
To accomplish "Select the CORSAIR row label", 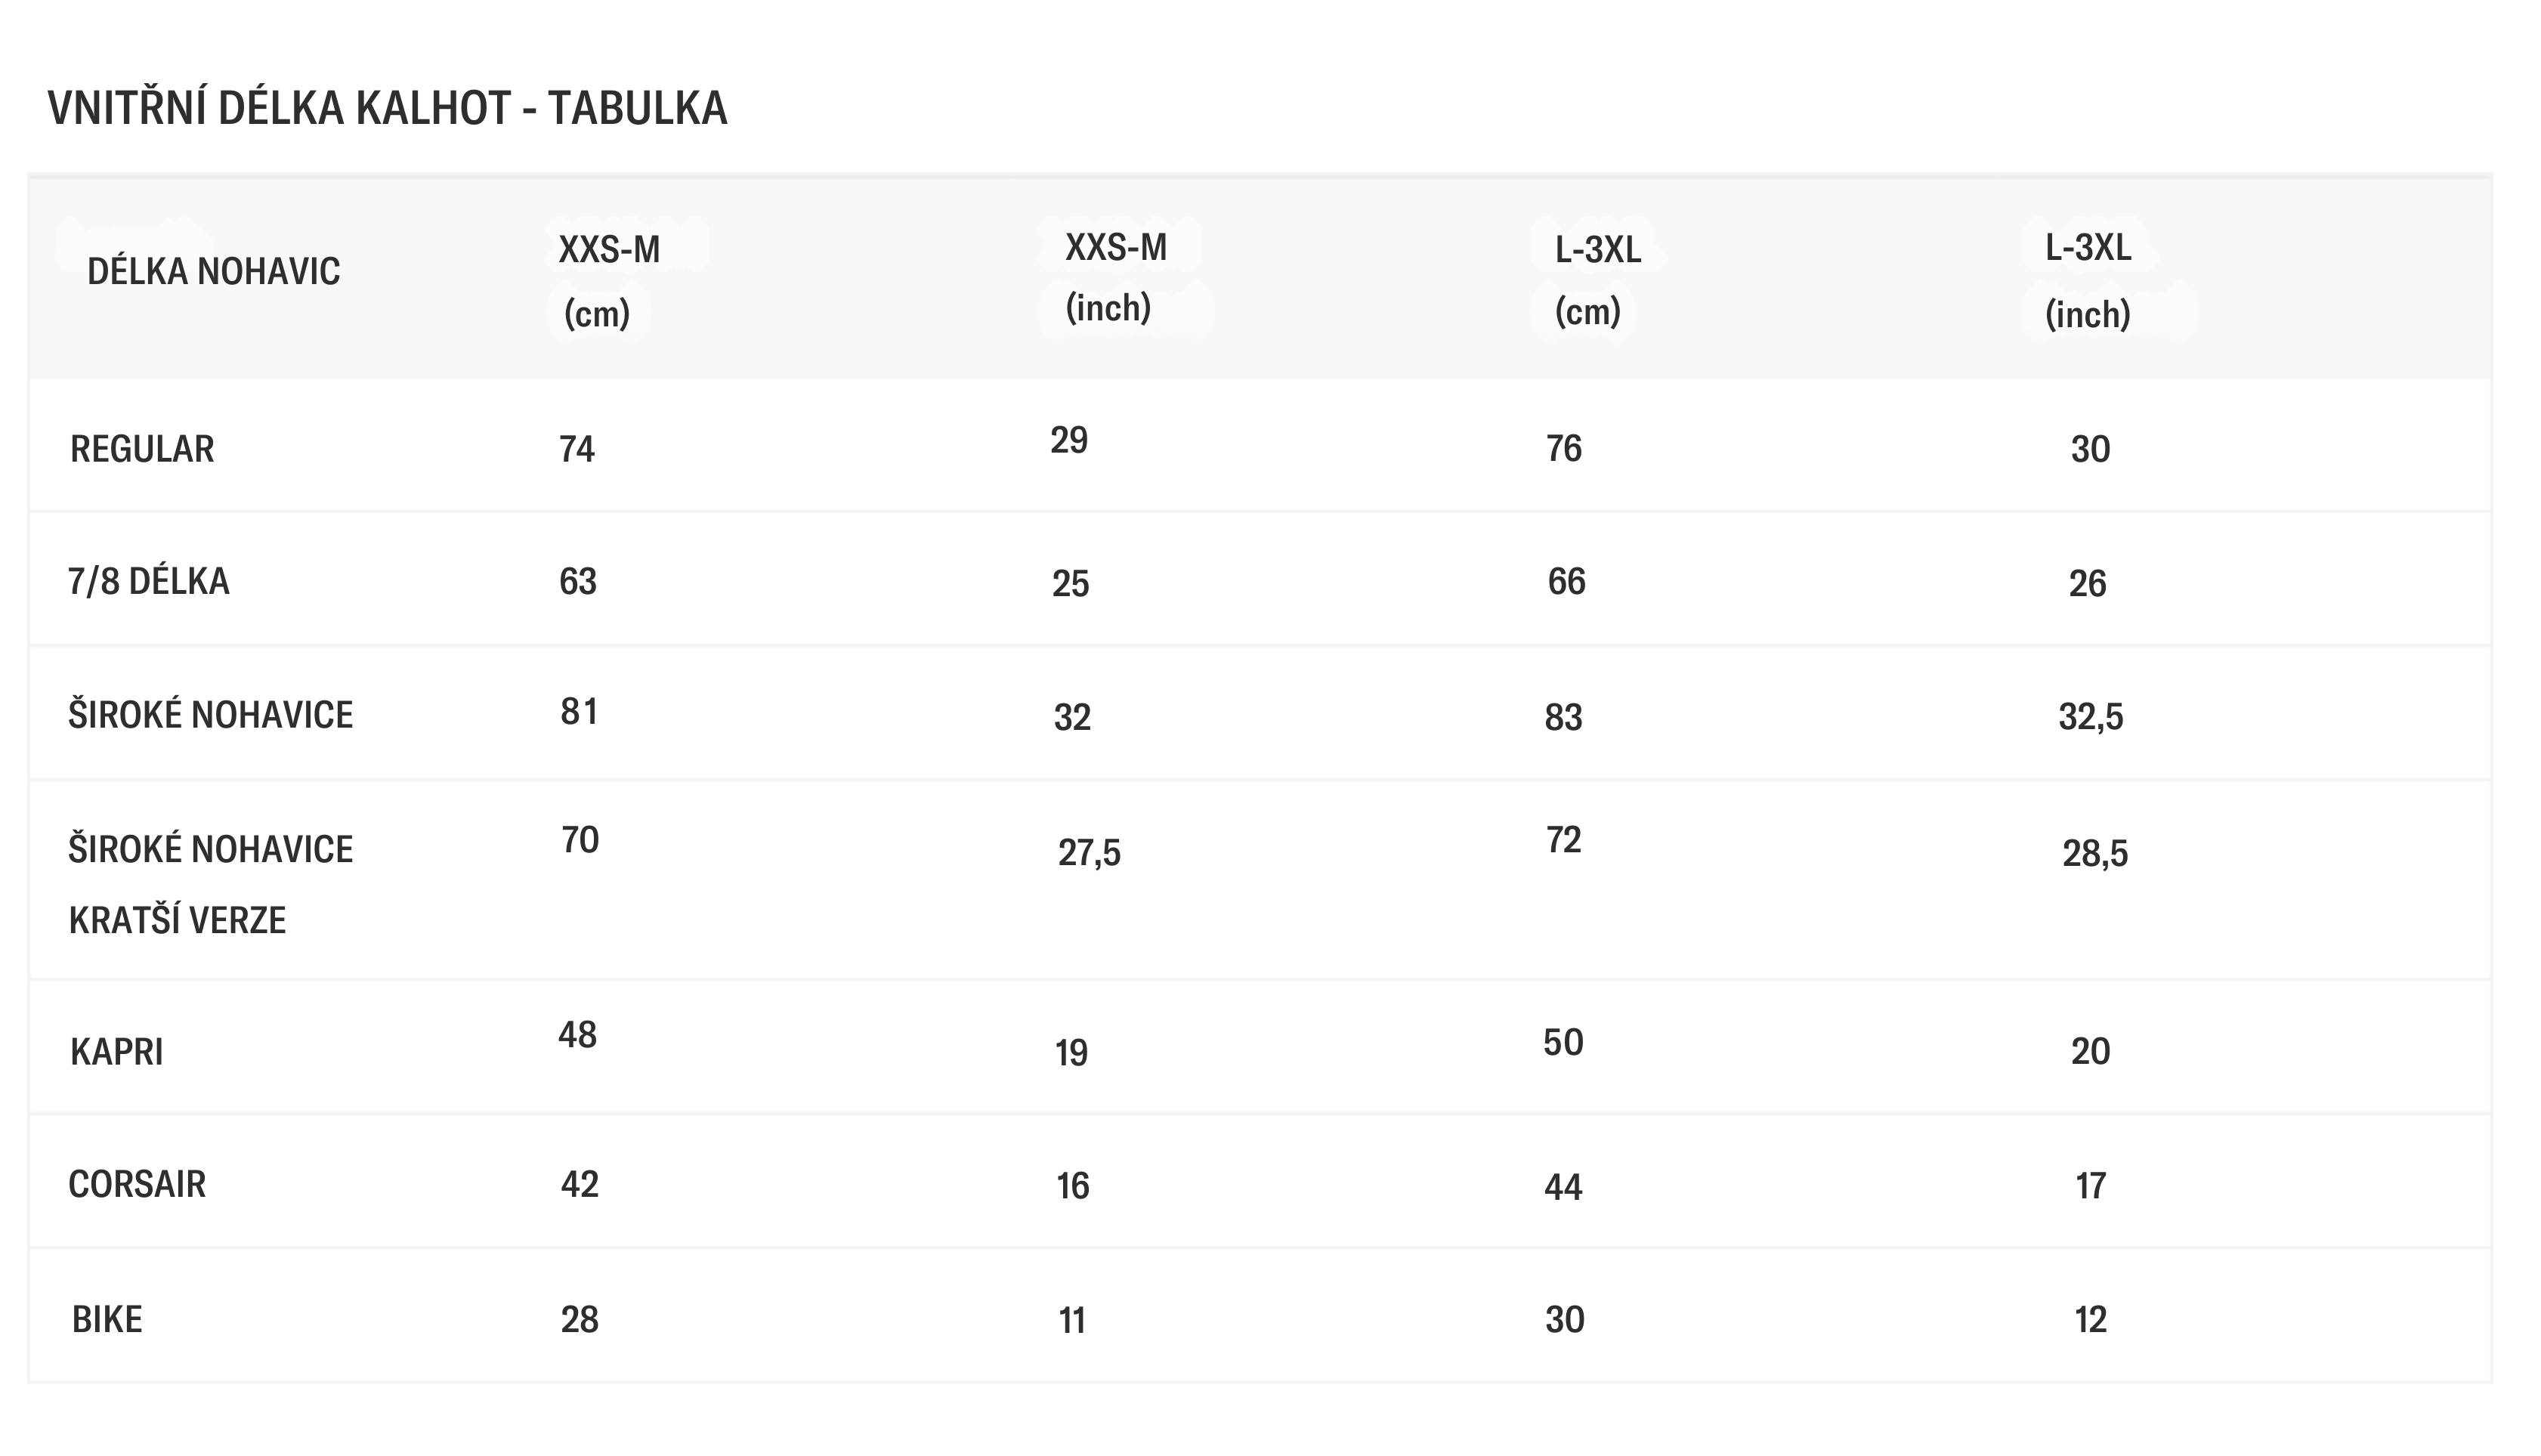I will pyautogui.click(x=137, y=1184).
